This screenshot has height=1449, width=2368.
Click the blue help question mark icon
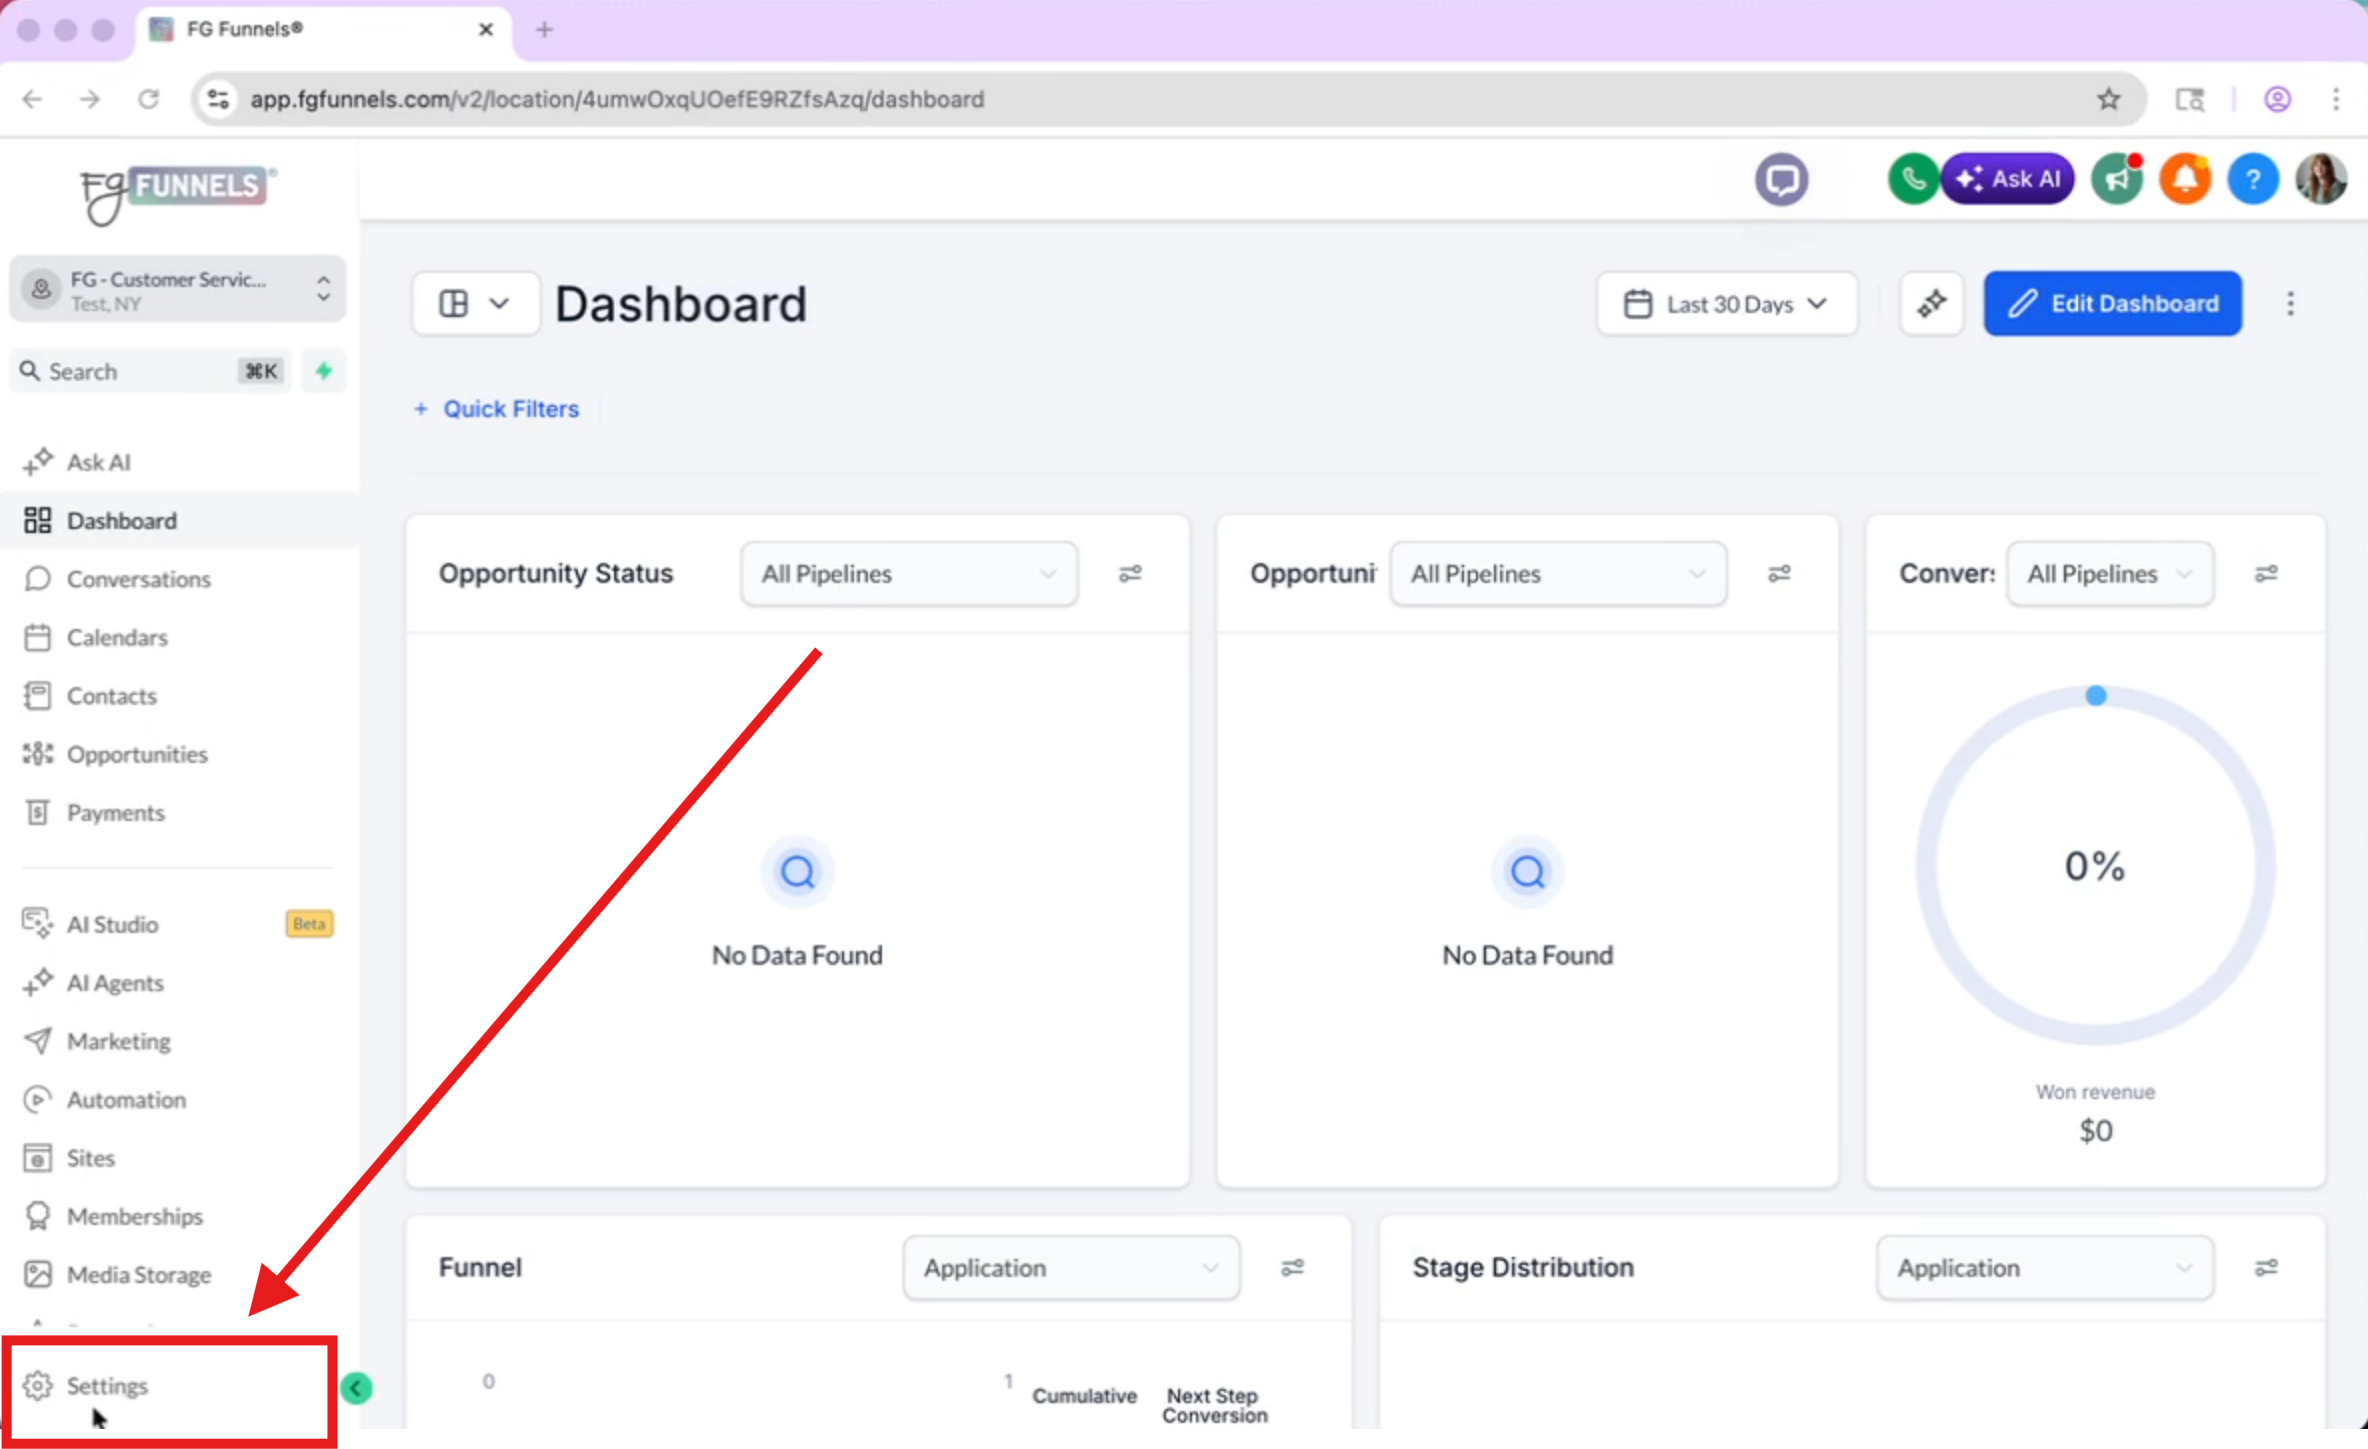pyautogui.click(x=2253, y=180)
